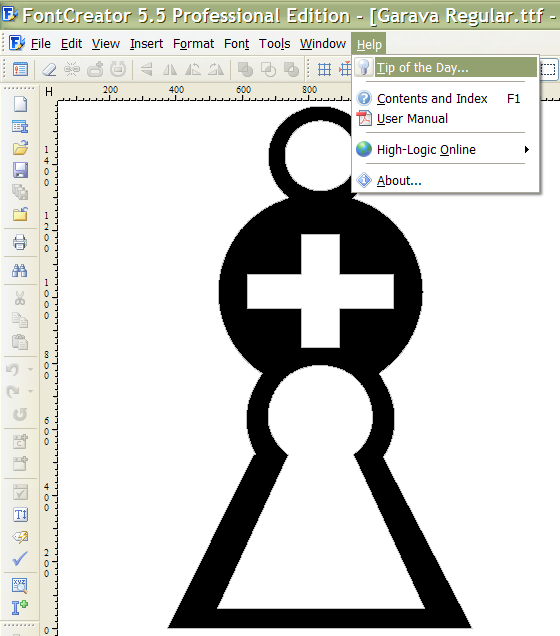Click the greyed checkmark window icon

20,492
